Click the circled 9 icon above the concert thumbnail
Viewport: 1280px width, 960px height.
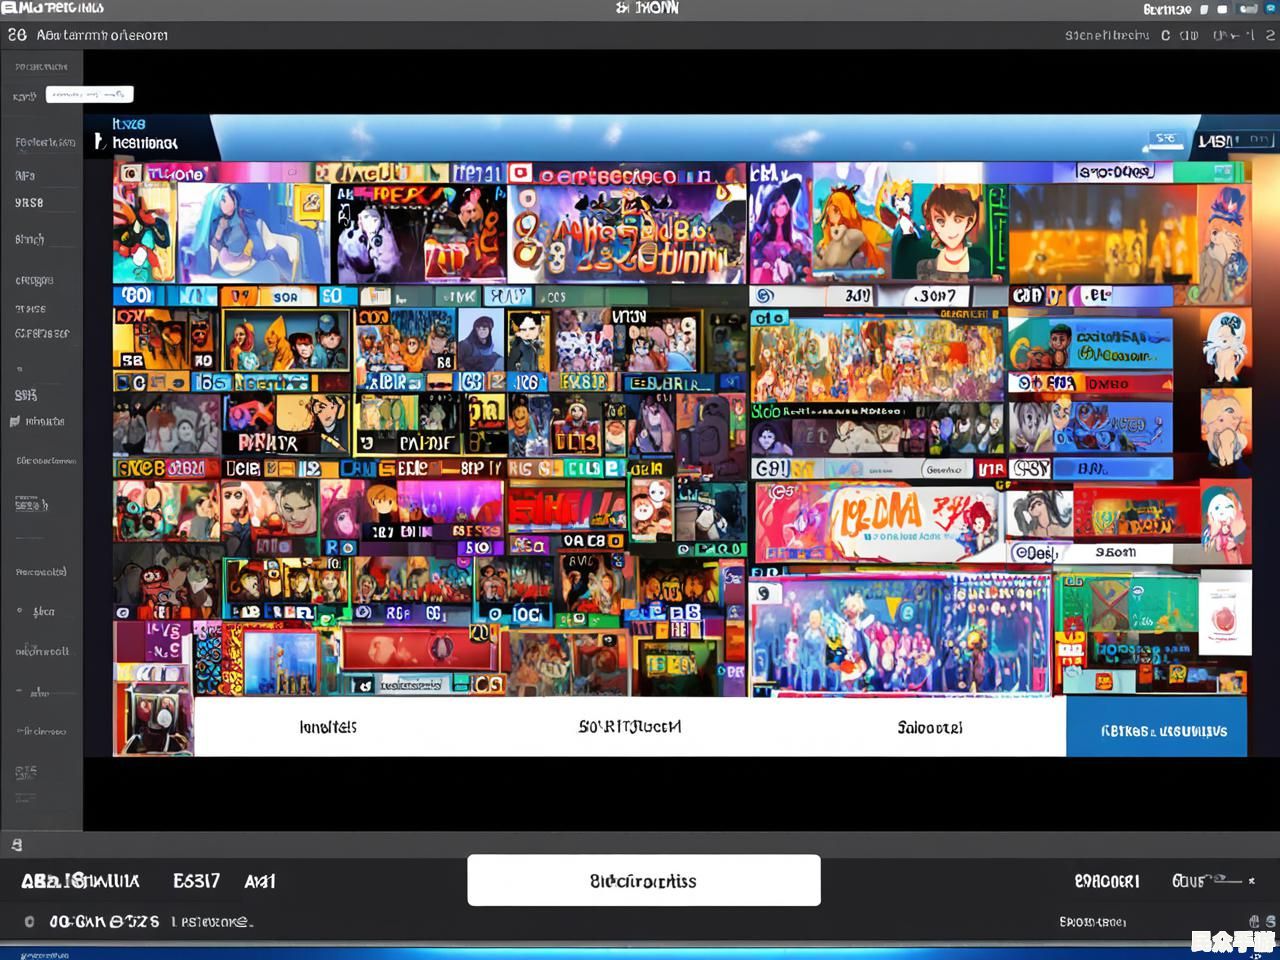[x=763, y=594]
